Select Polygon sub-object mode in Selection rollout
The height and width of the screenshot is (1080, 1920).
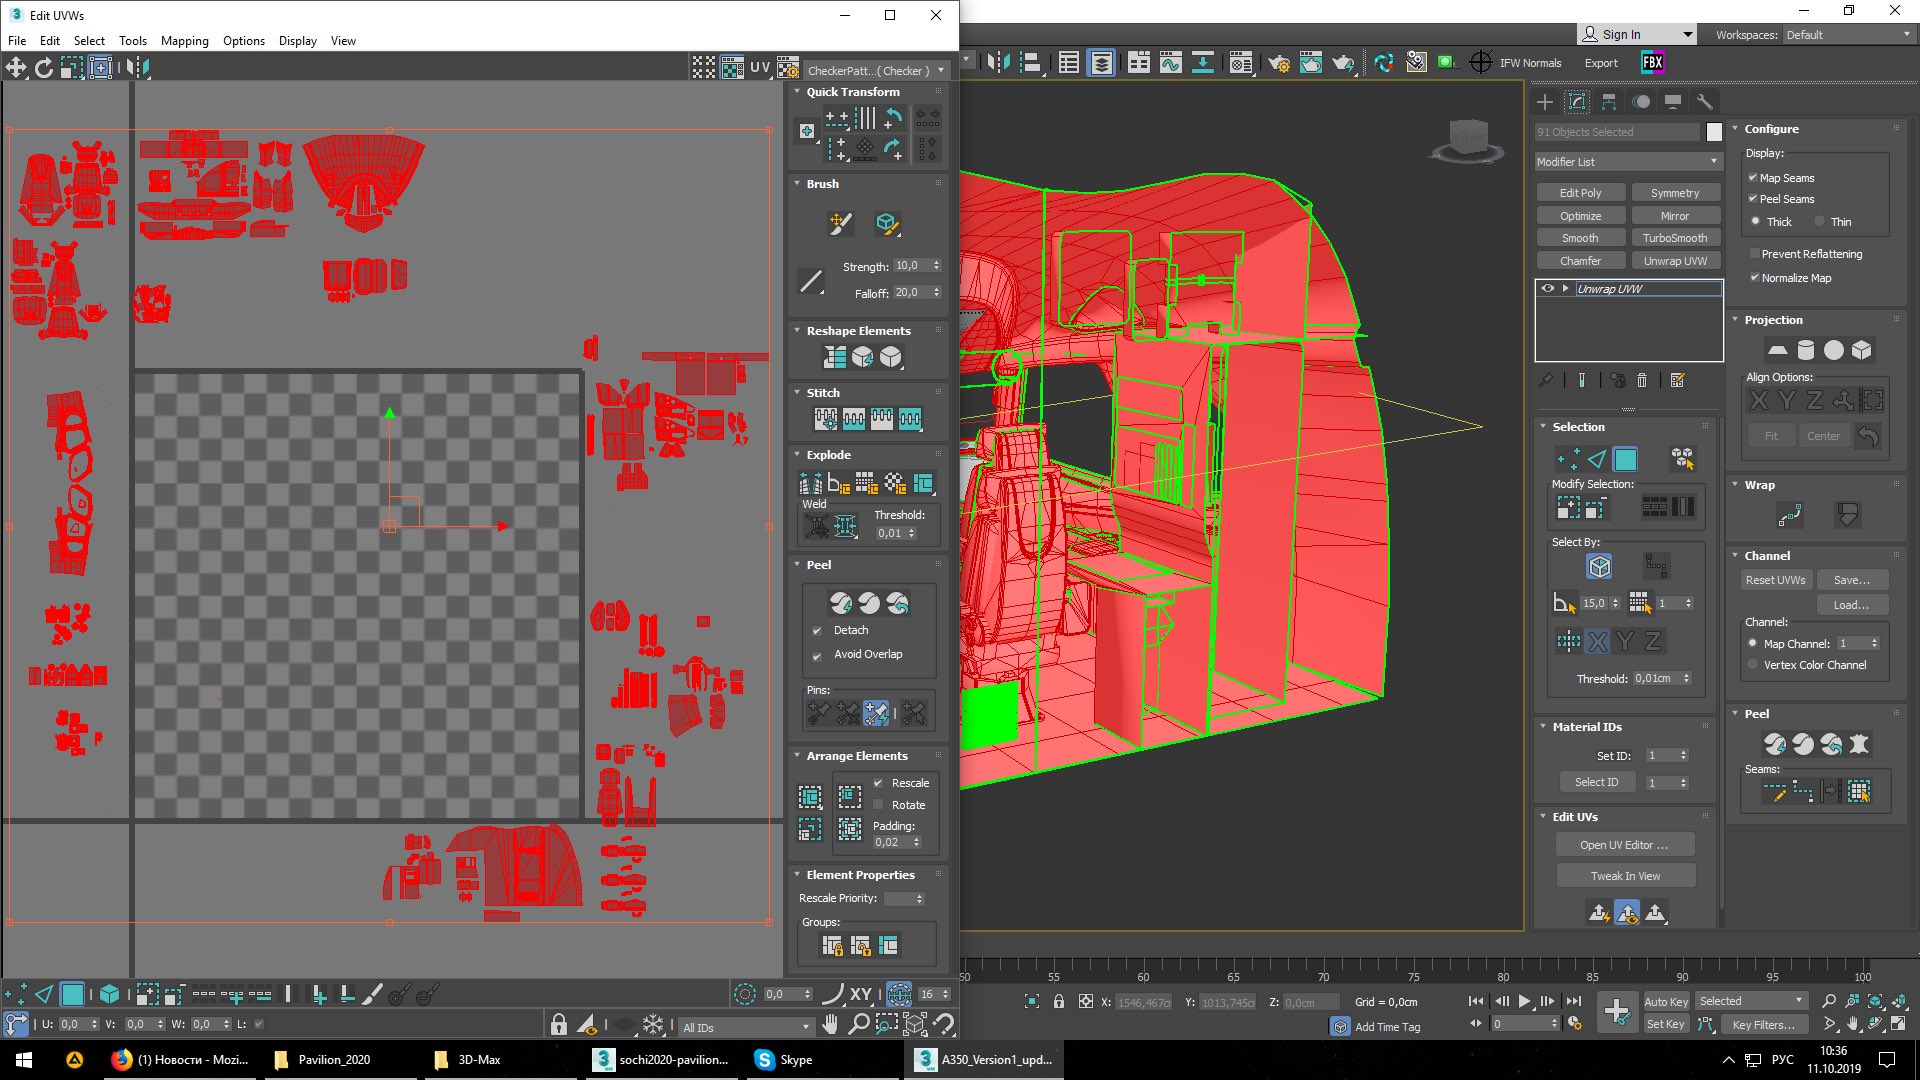[1625, 459]
